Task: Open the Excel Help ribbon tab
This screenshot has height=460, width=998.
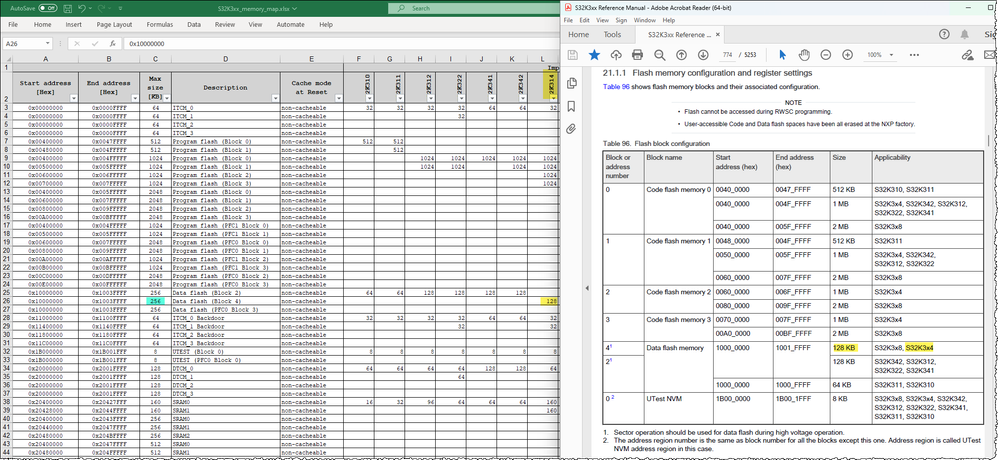Action: 326,25
